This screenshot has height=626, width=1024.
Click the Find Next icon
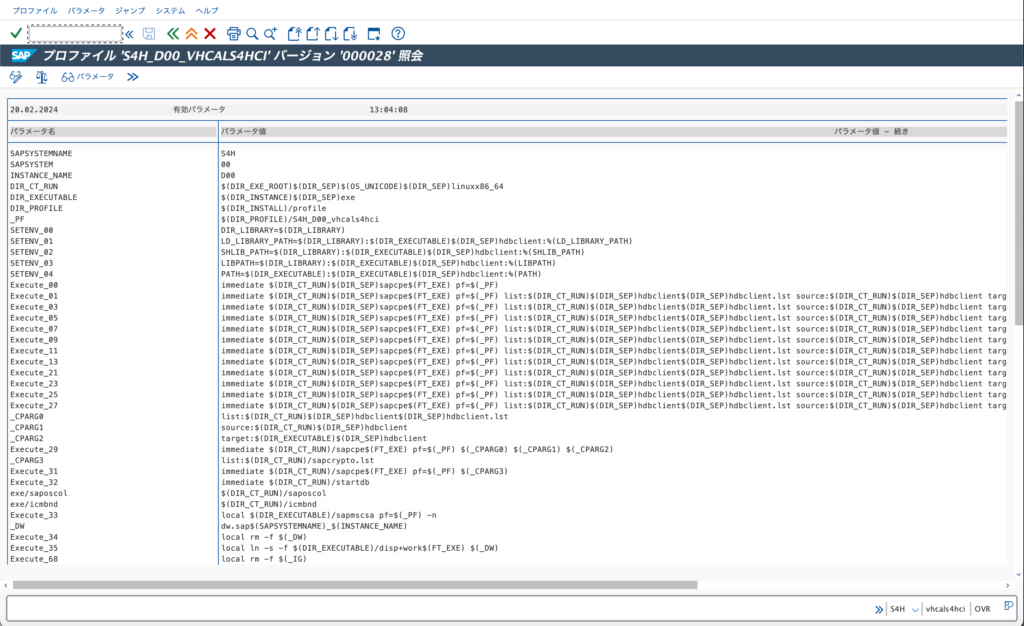pyautogui.click(x=269, y=33)
